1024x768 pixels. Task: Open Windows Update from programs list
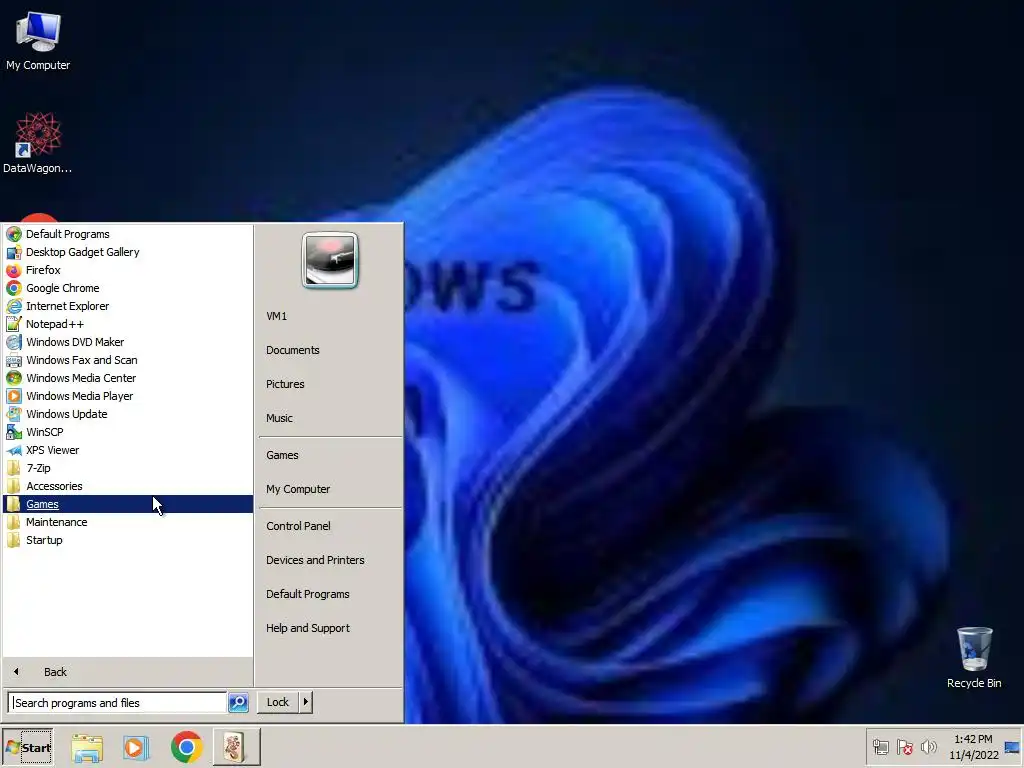(128, 414)
